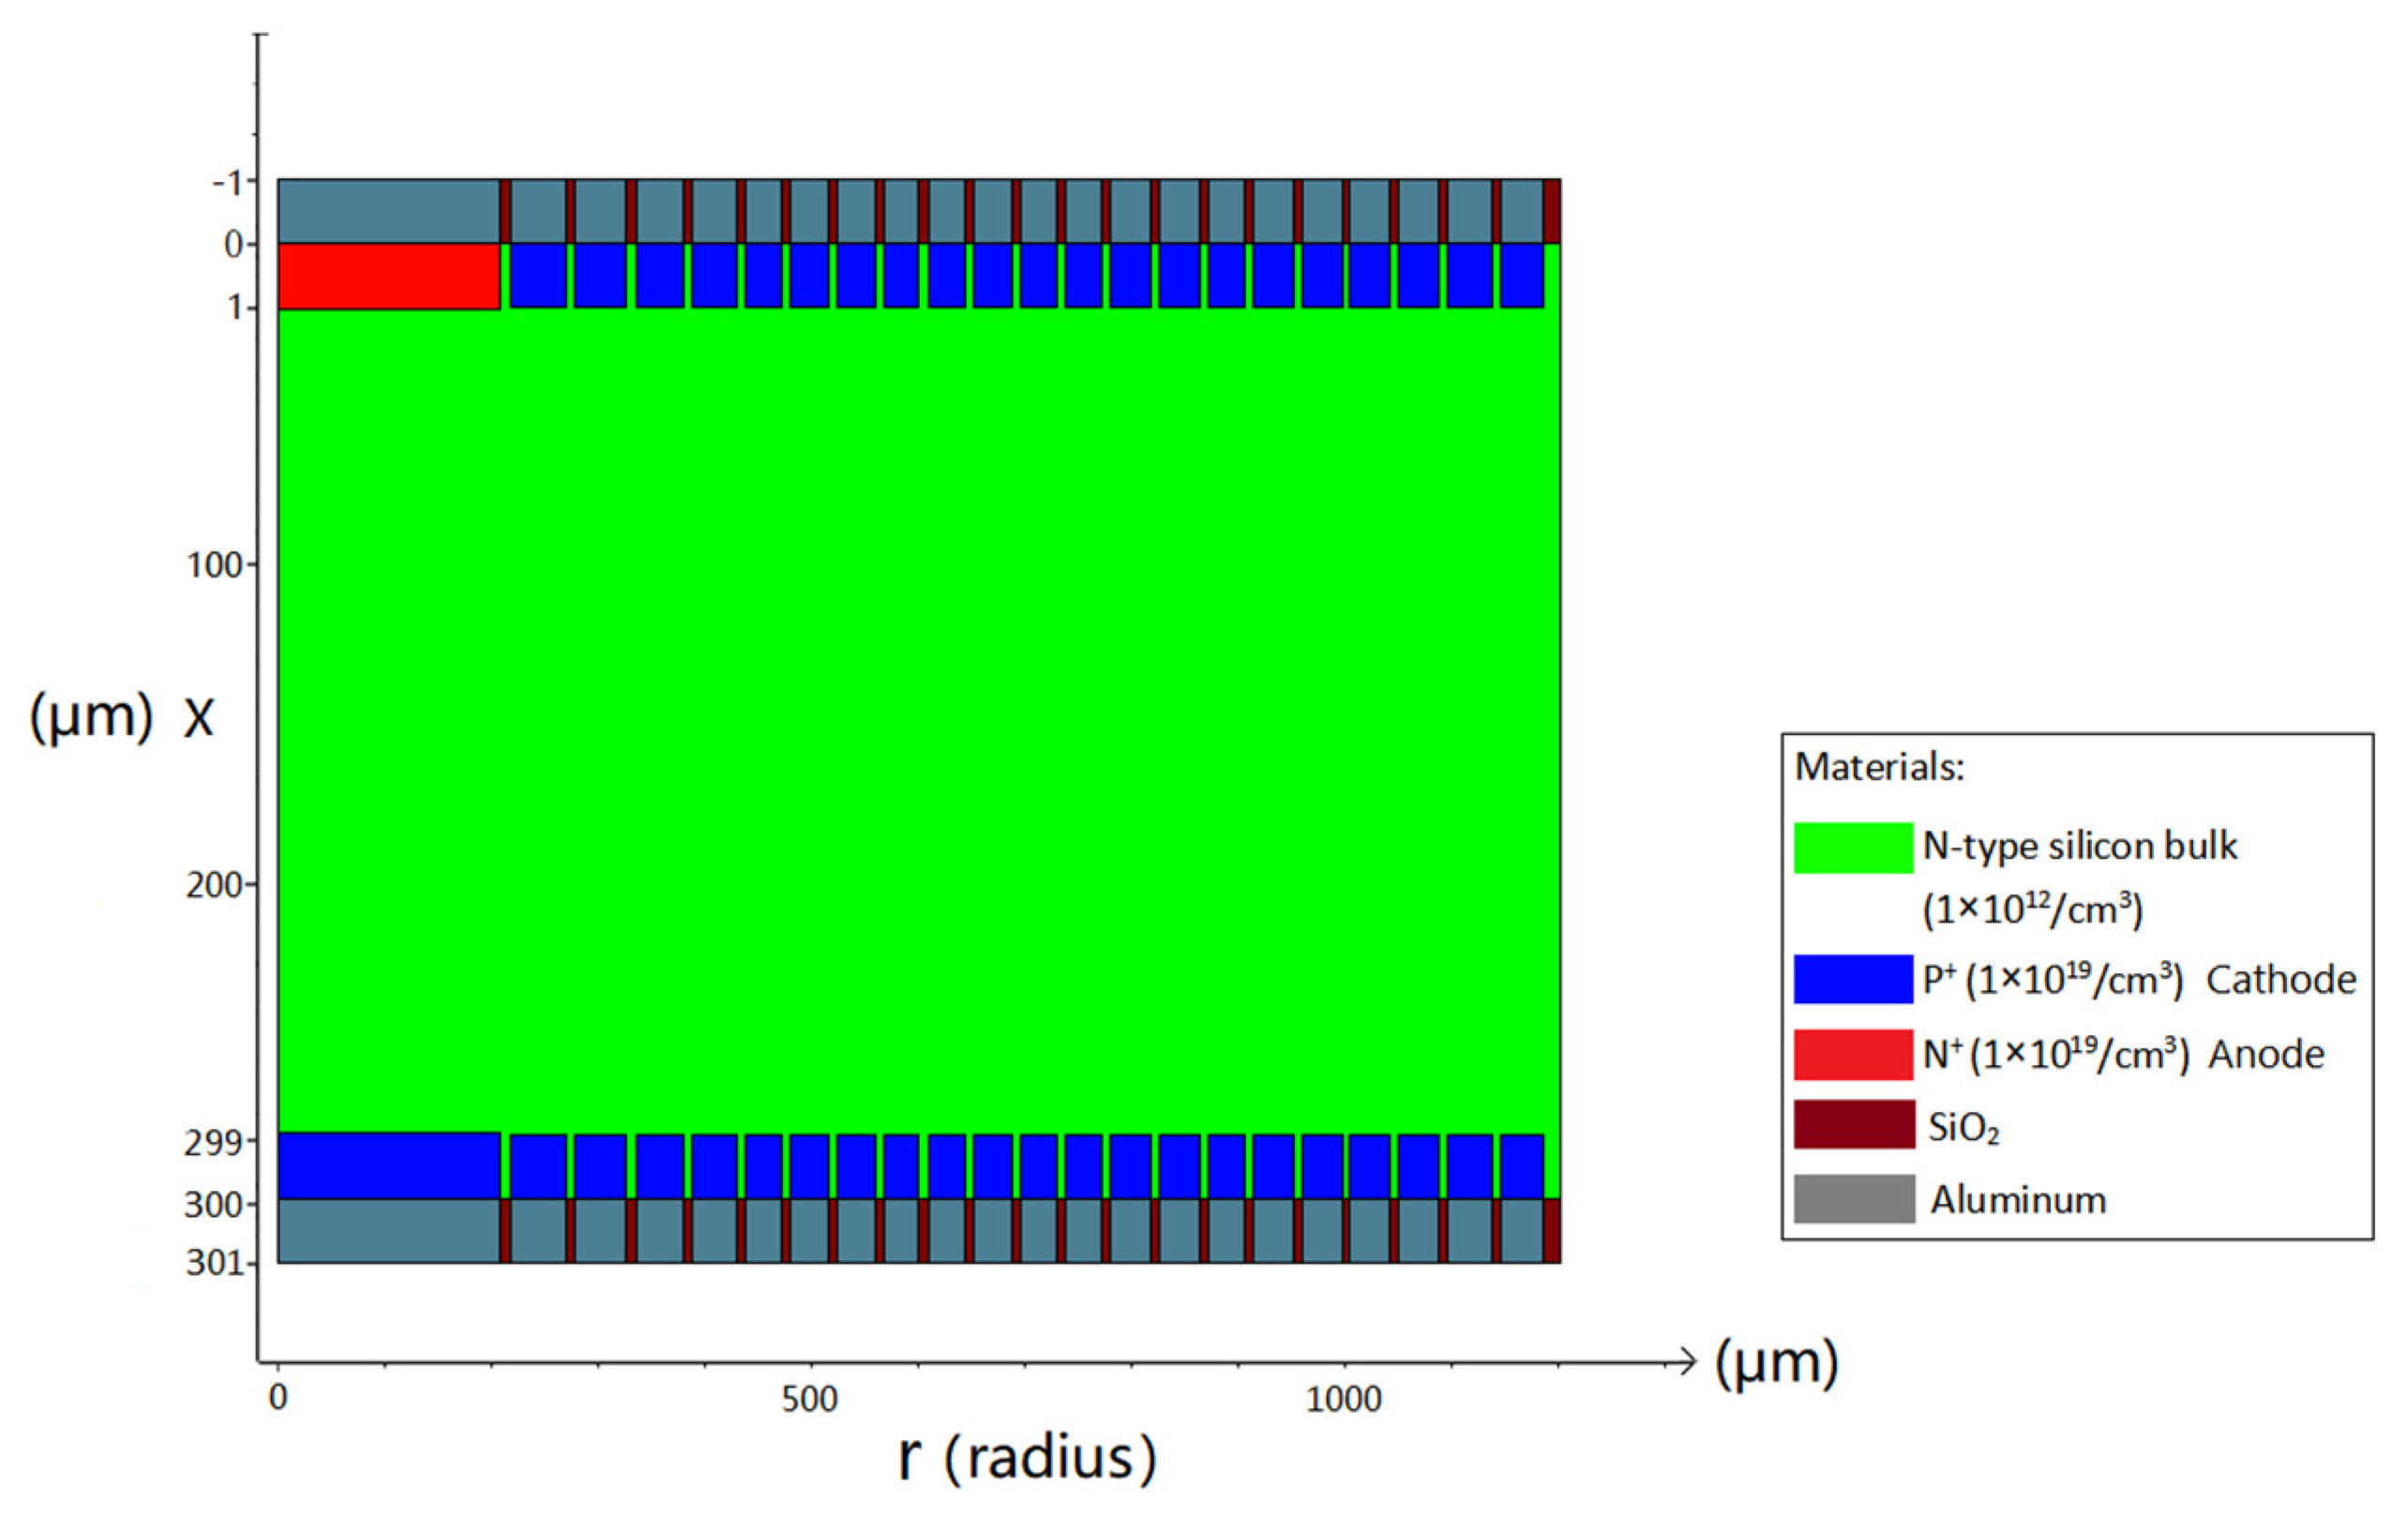The height and width of the screenshot is (1517, 2408).
Task: Click the large top-left aluminum contact block
Action: pyautogui.click(x=388, y=211)
